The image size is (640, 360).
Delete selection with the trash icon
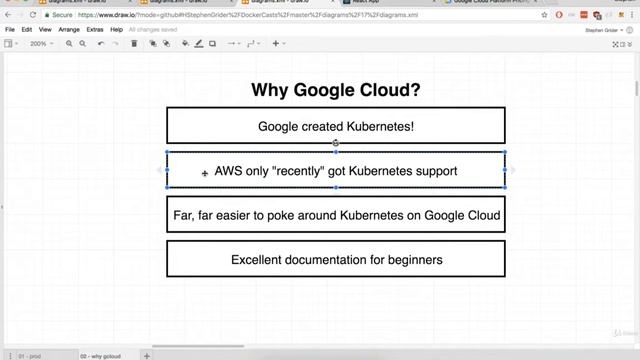pos(134,43)
